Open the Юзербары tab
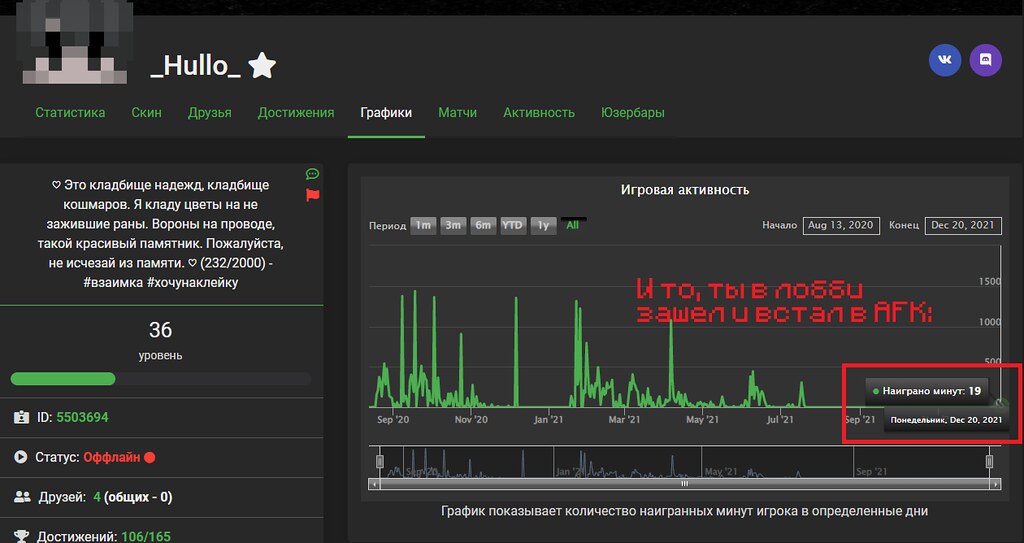Image resolution: width=1024 pixels, height=543 pixels. point(632,113)
